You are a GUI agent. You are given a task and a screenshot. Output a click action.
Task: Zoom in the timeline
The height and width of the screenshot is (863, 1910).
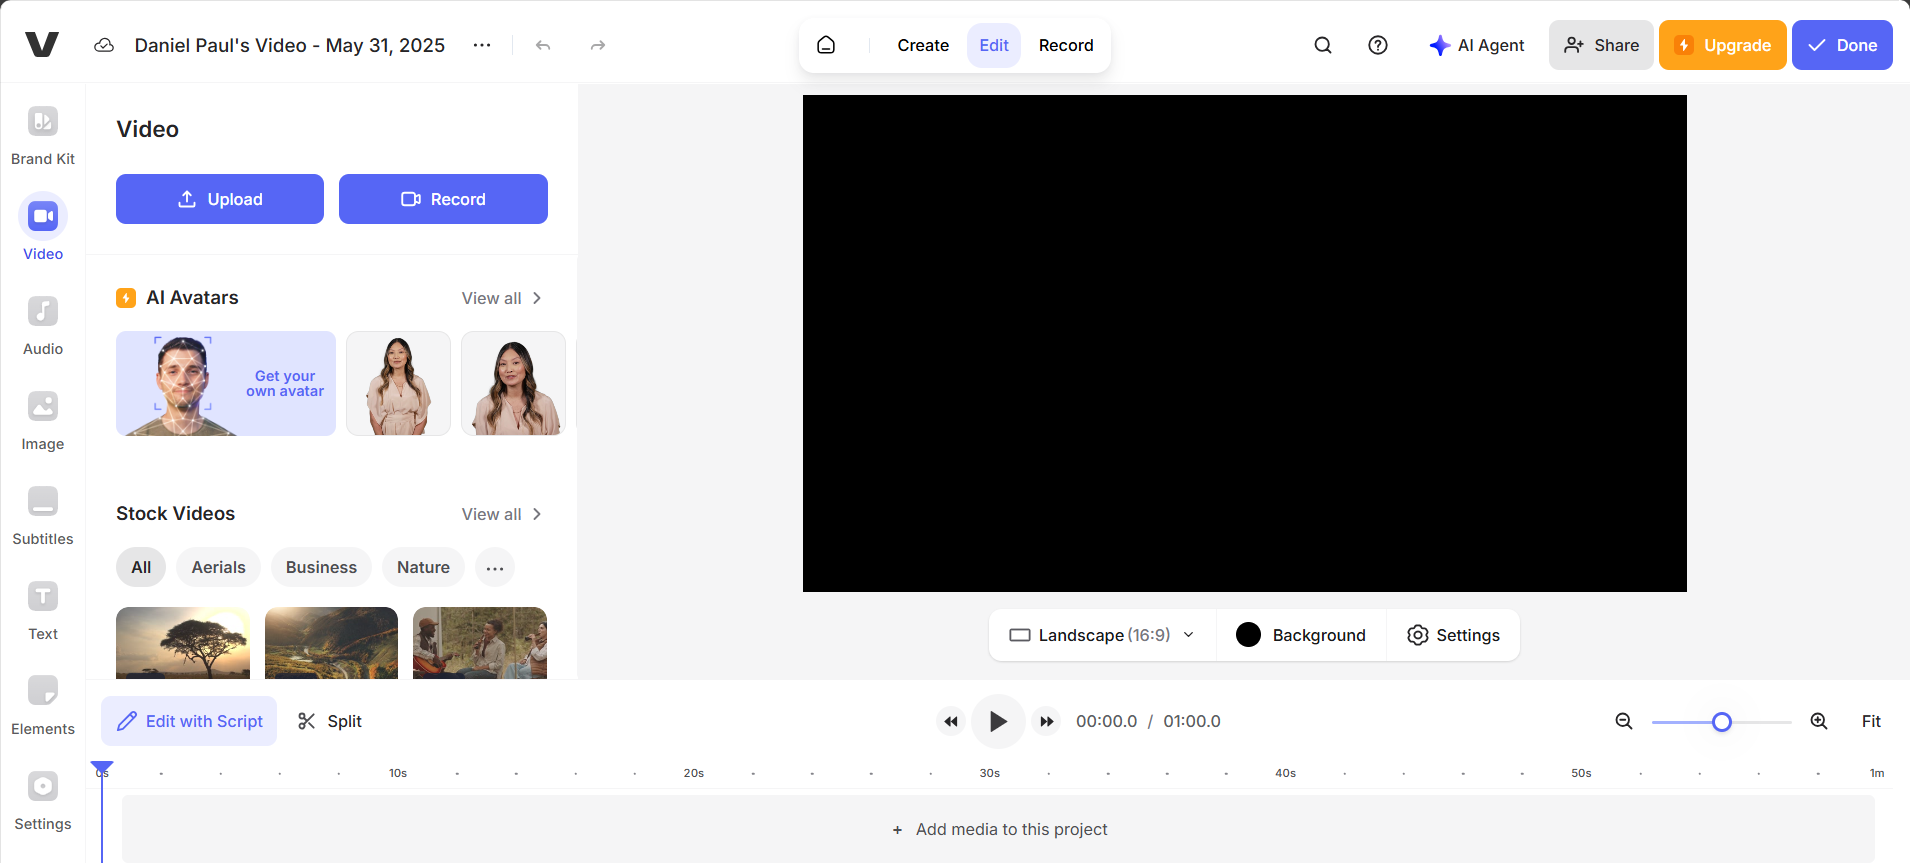tap(1819, 721)
